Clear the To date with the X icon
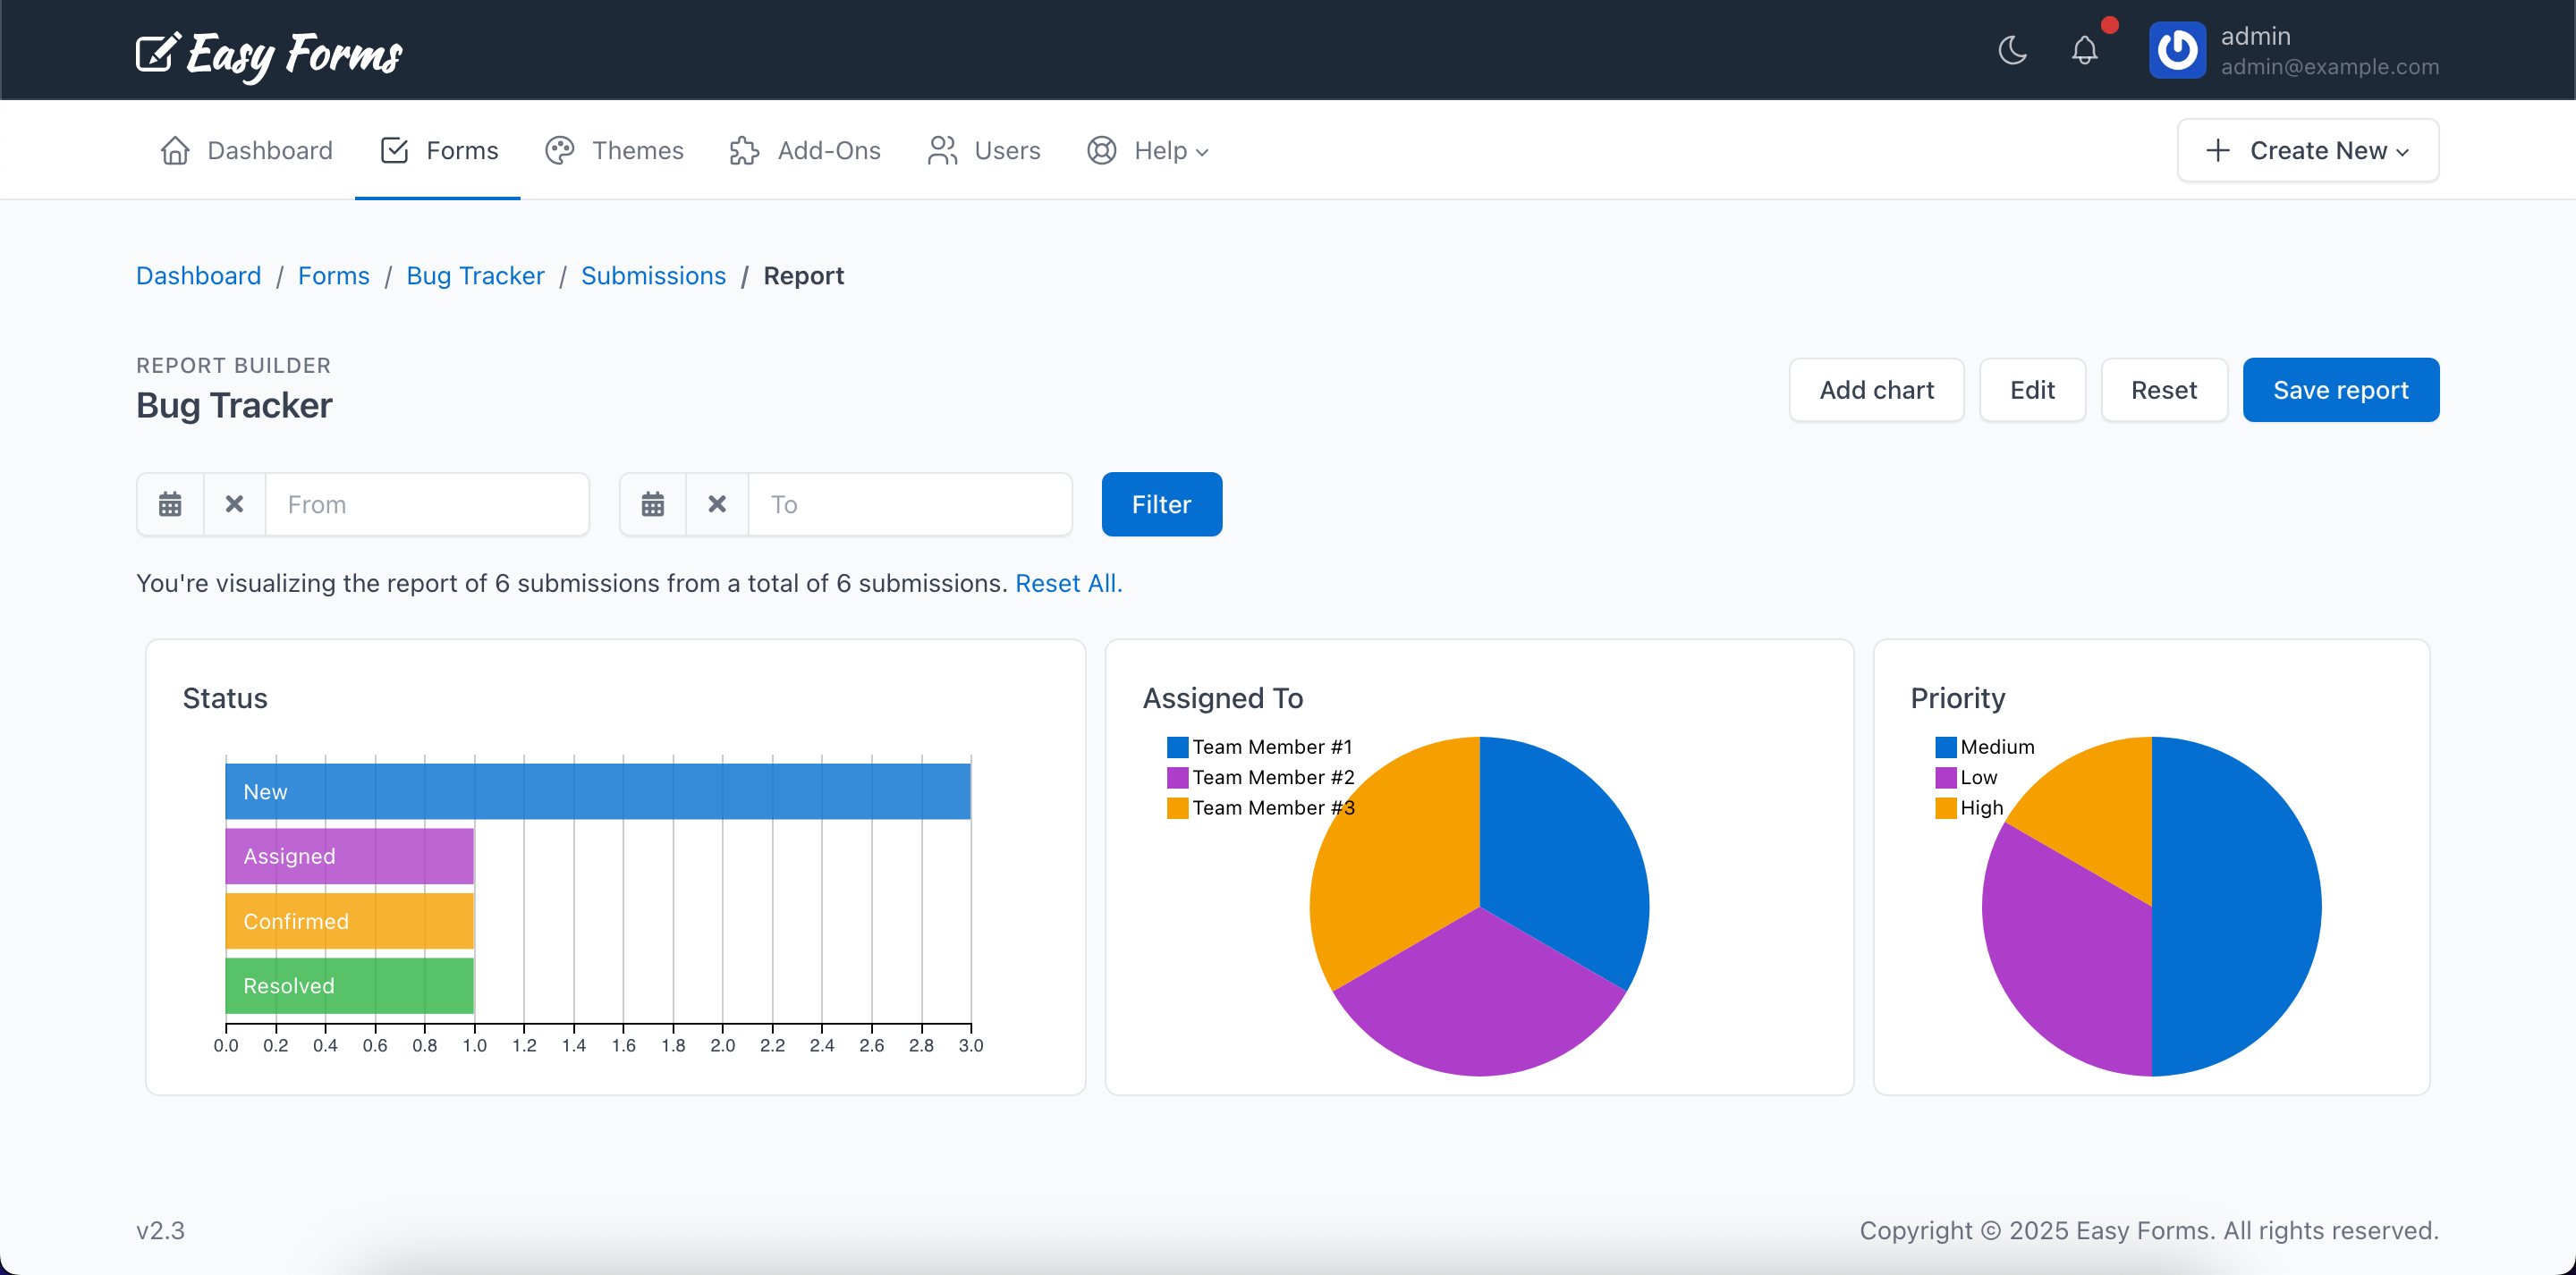The height and width of the screenshot is (1275, 2576). click(717, 504)
